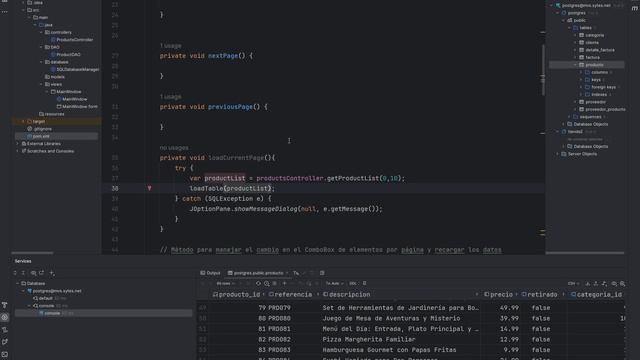640x360 pixels.
Task: Select the categoria table in Database panel
Action: (591, 35)
